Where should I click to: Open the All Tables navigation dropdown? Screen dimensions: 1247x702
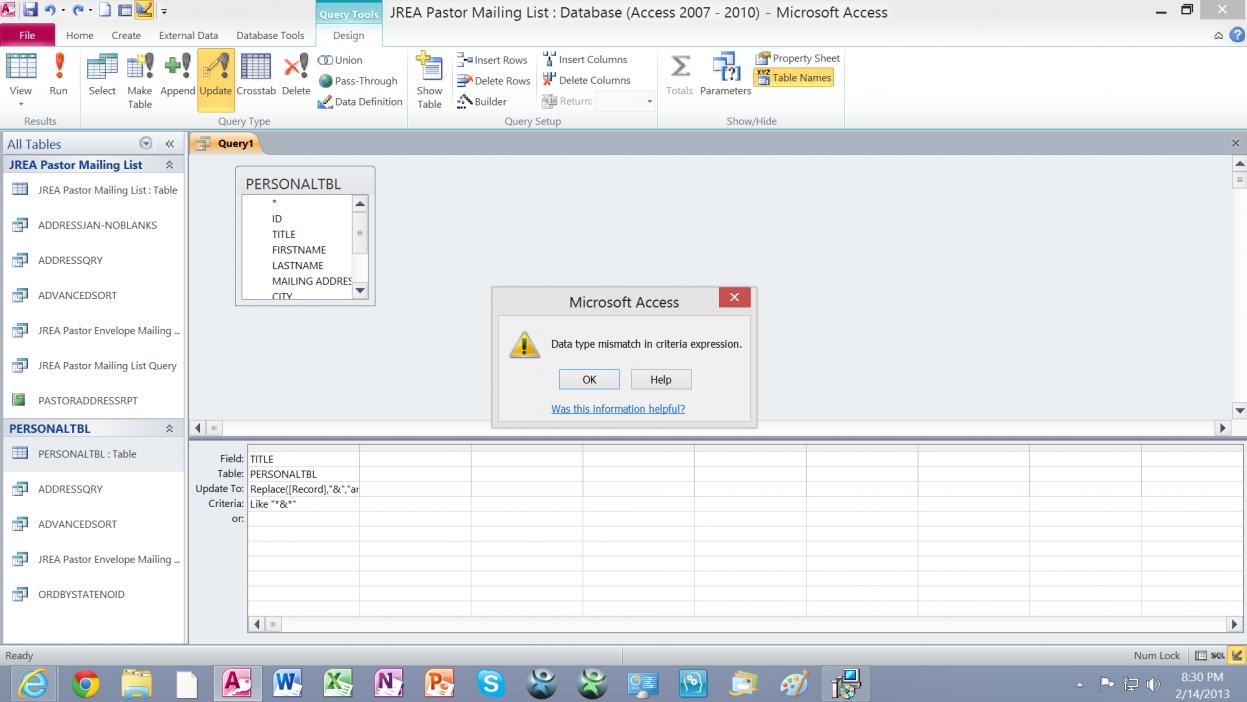[148, 144]
